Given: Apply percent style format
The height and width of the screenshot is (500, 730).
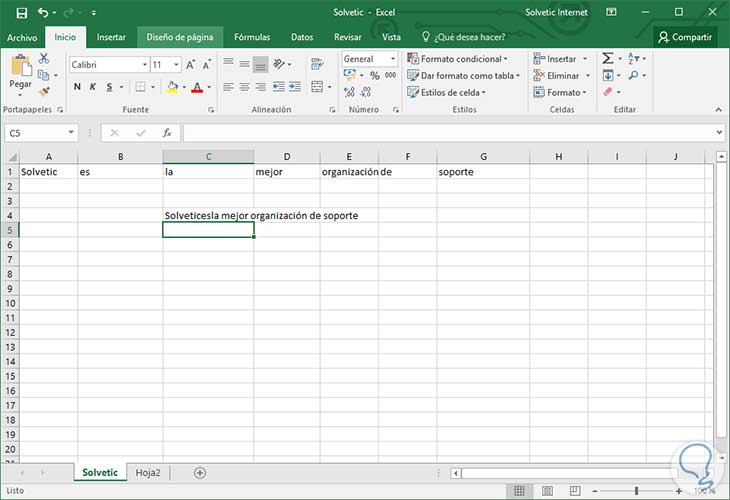Looking at the screenshot, I should pyautogui.click(x=375, y=75).
